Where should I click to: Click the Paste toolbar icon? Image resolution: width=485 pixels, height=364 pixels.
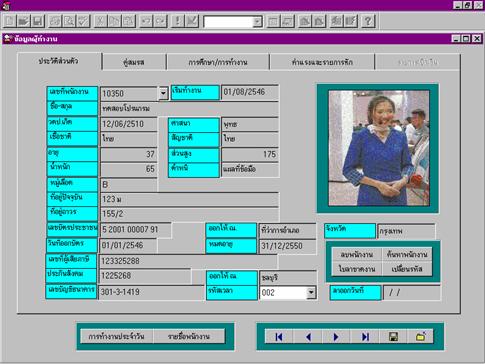point(128,21)
